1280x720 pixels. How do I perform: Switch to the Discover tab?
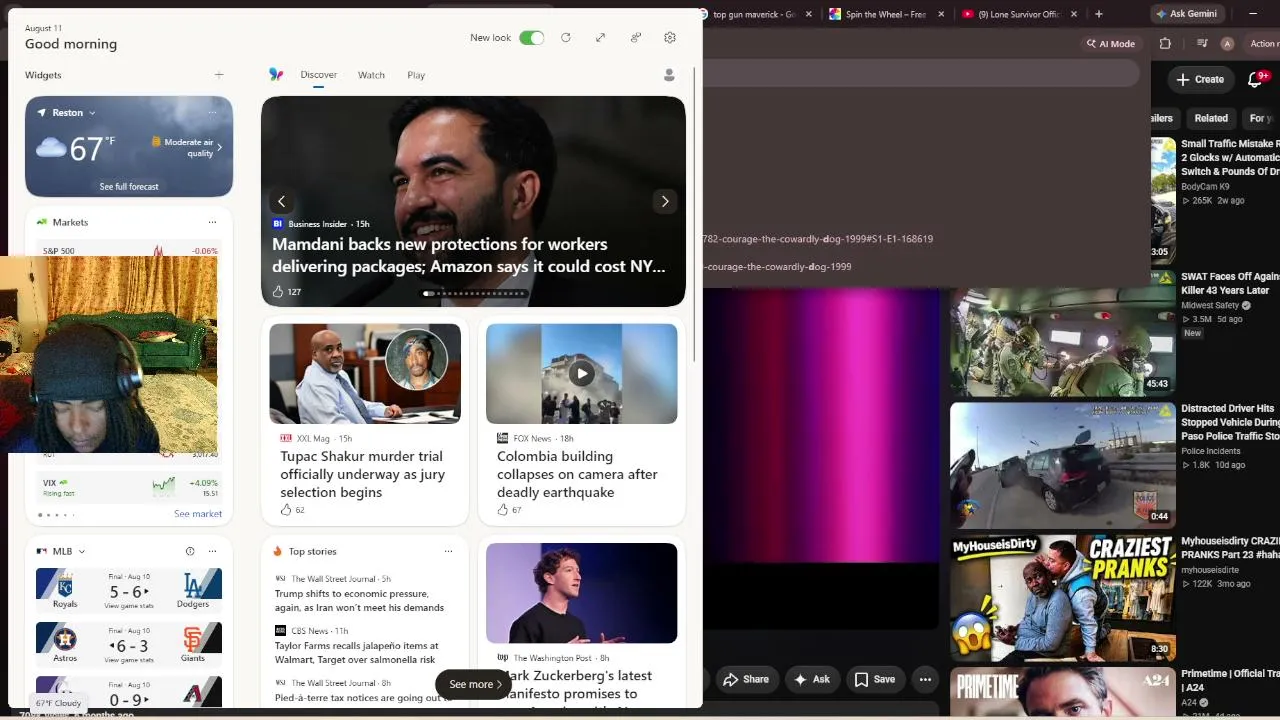(x=318, y=75)
